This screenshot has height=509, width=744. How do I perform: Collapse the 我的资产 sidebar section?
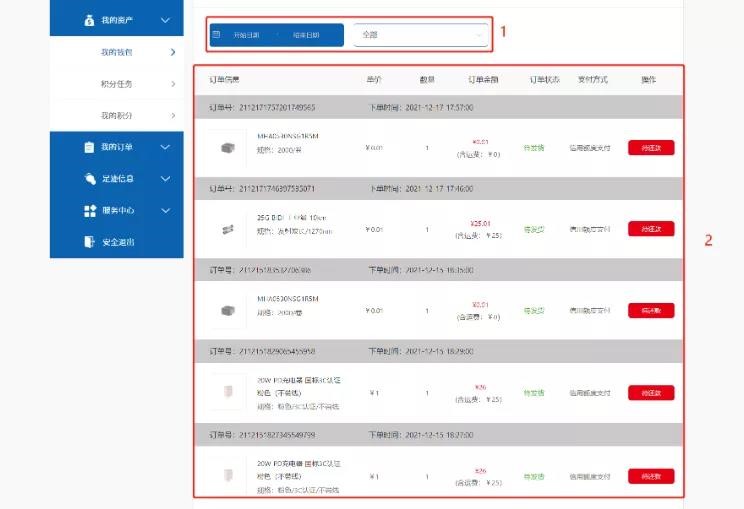tap(166, 20)
